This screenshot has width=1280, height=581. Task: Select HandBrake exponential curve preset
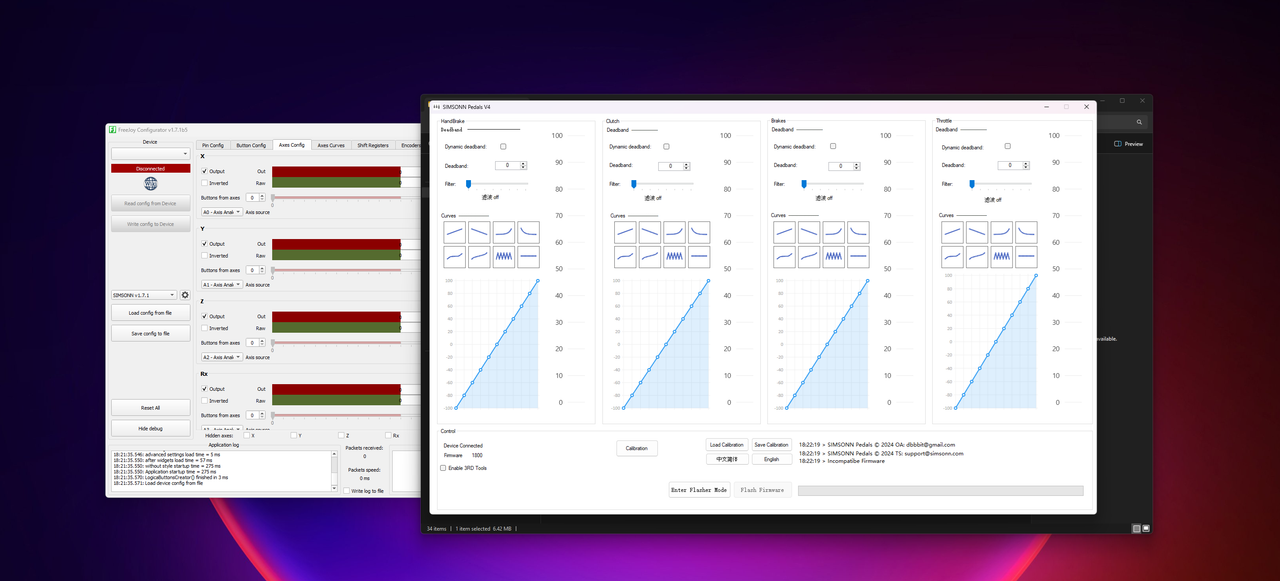point(504,232)
